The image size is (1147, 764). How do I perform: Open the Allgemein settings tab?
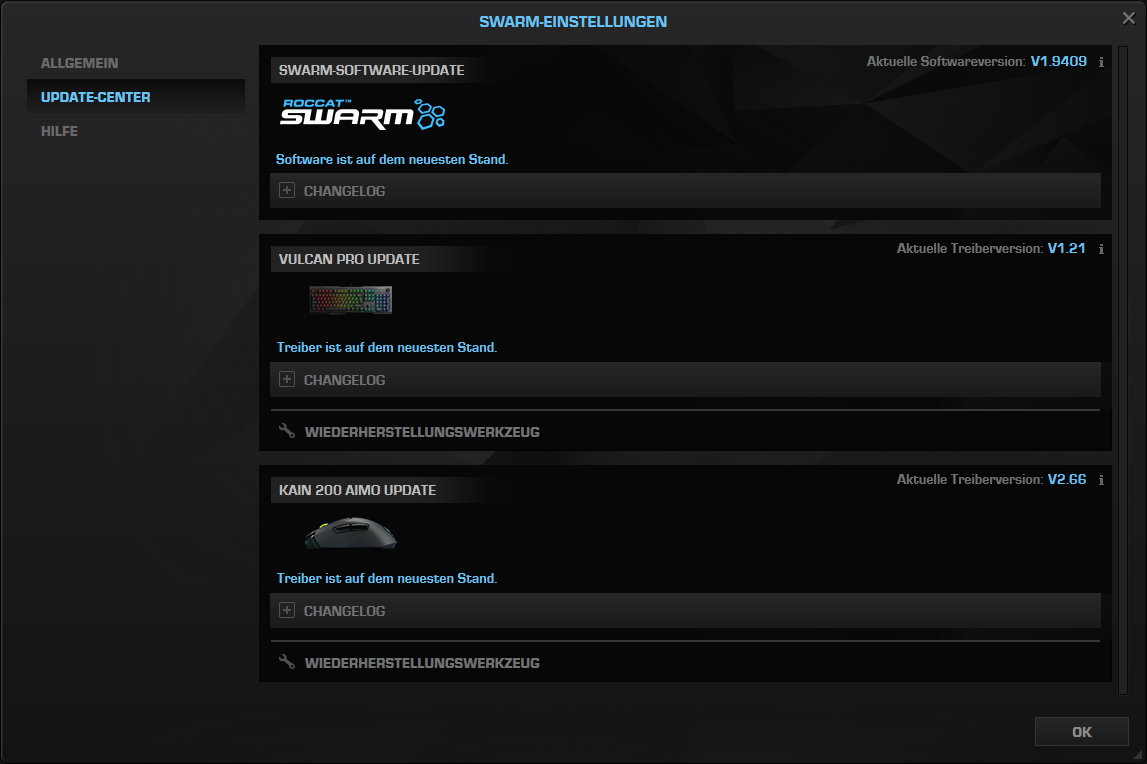[79, 63]
